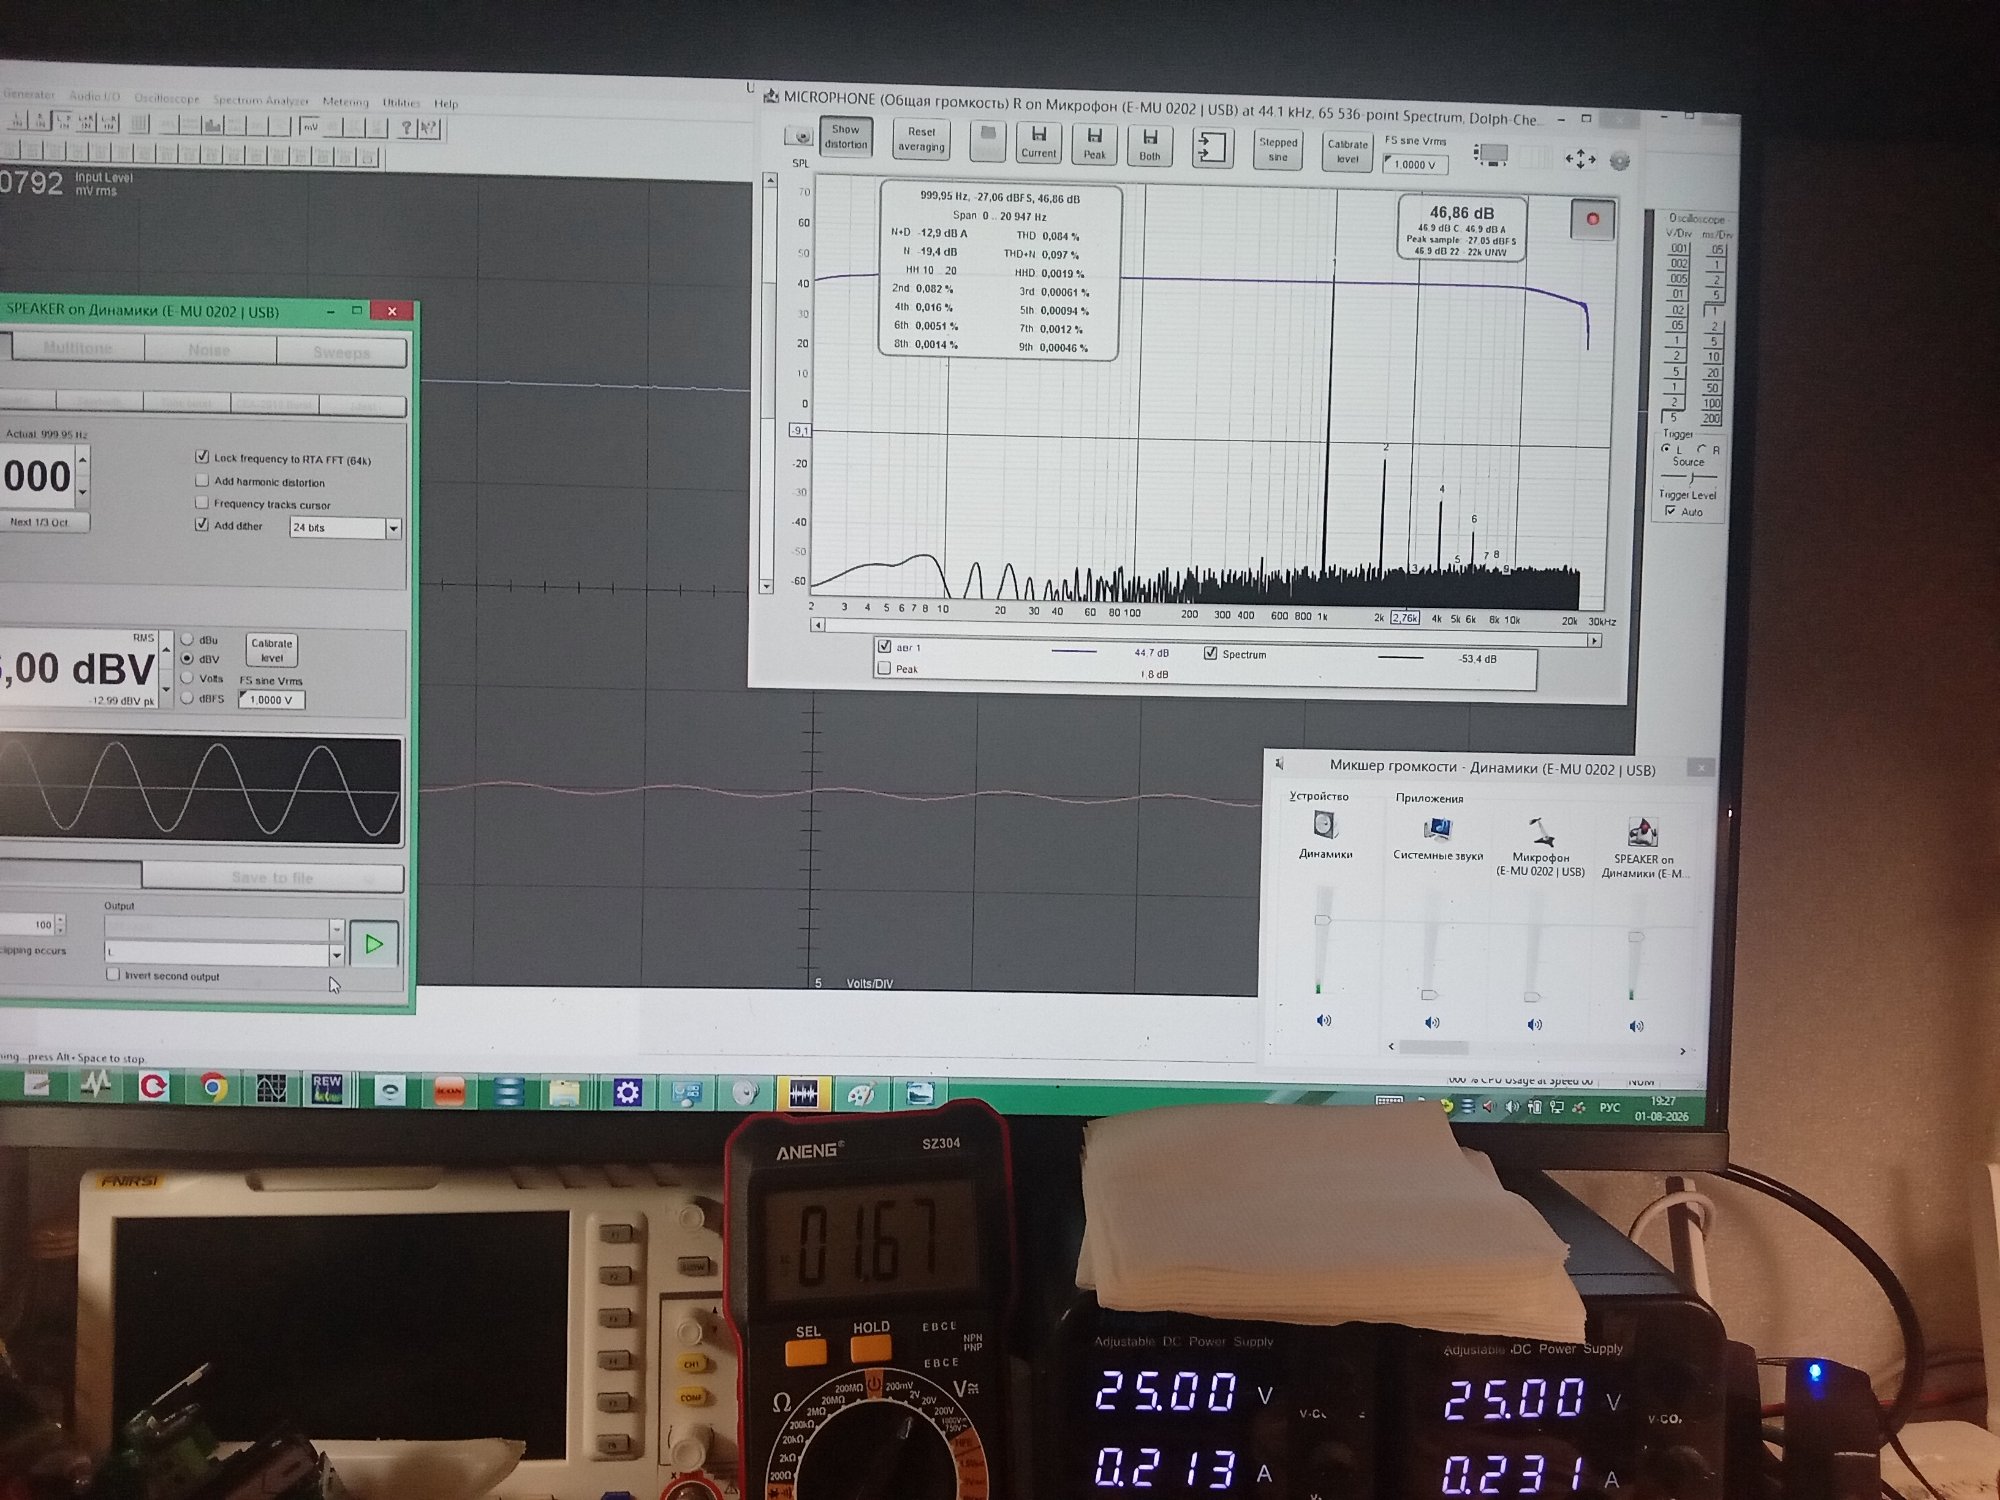Enable Invert second output checkbox
Screen dimensions: 2000x1500
(113, 974)
